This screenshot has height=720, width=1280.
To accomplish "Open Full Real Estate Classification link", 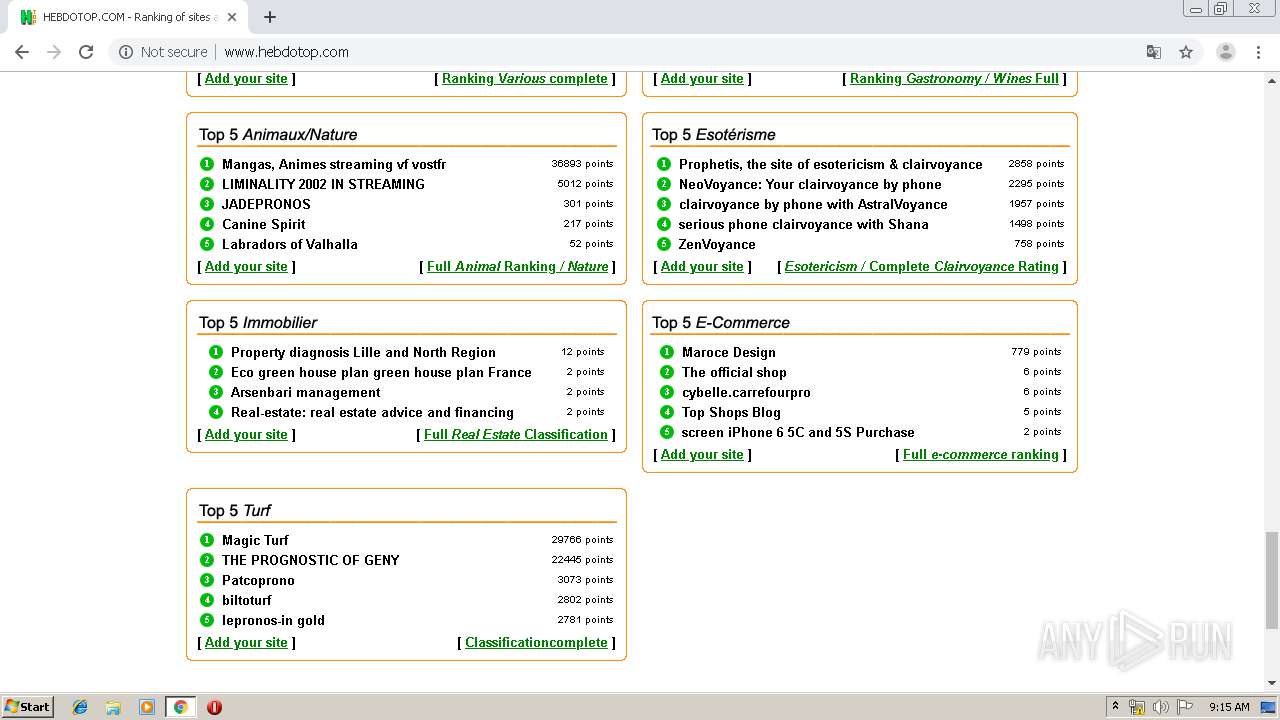I will pyautogui.click(x=516, y=434).
